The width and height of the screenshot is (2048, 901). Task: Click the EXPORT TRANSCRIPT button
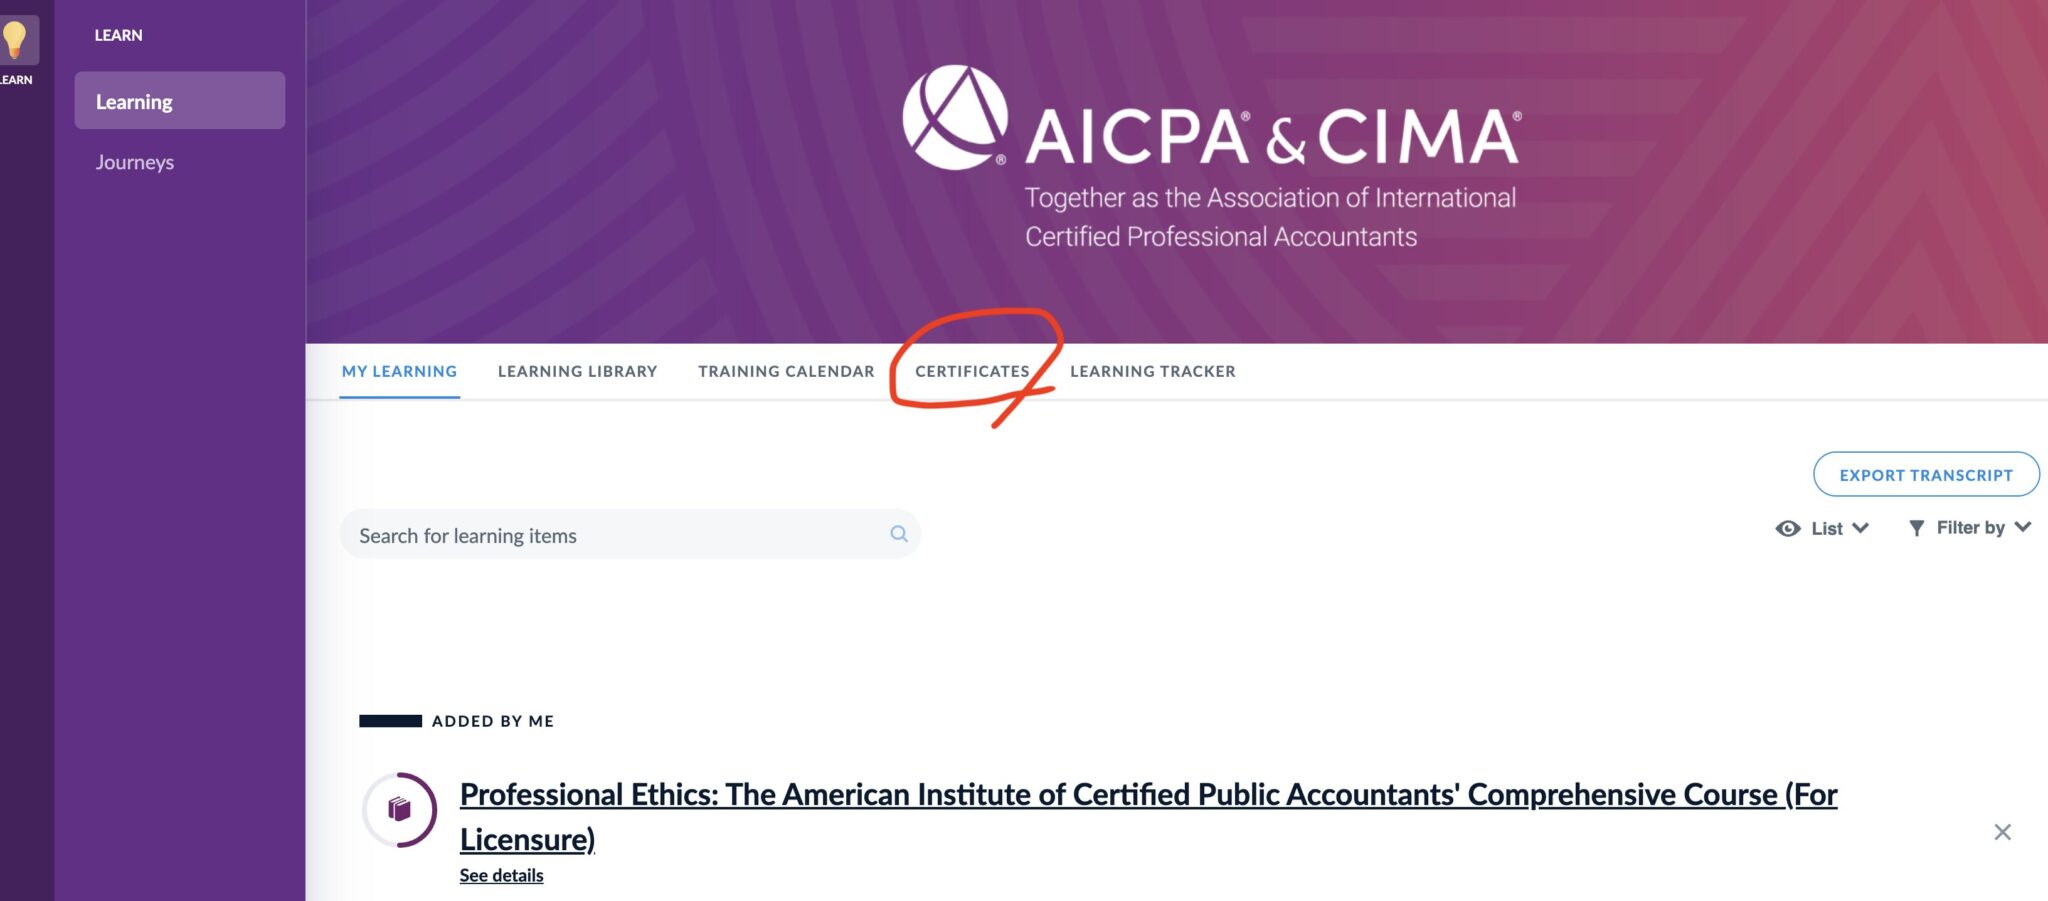pyautogui.click(x=1927, y=474)
